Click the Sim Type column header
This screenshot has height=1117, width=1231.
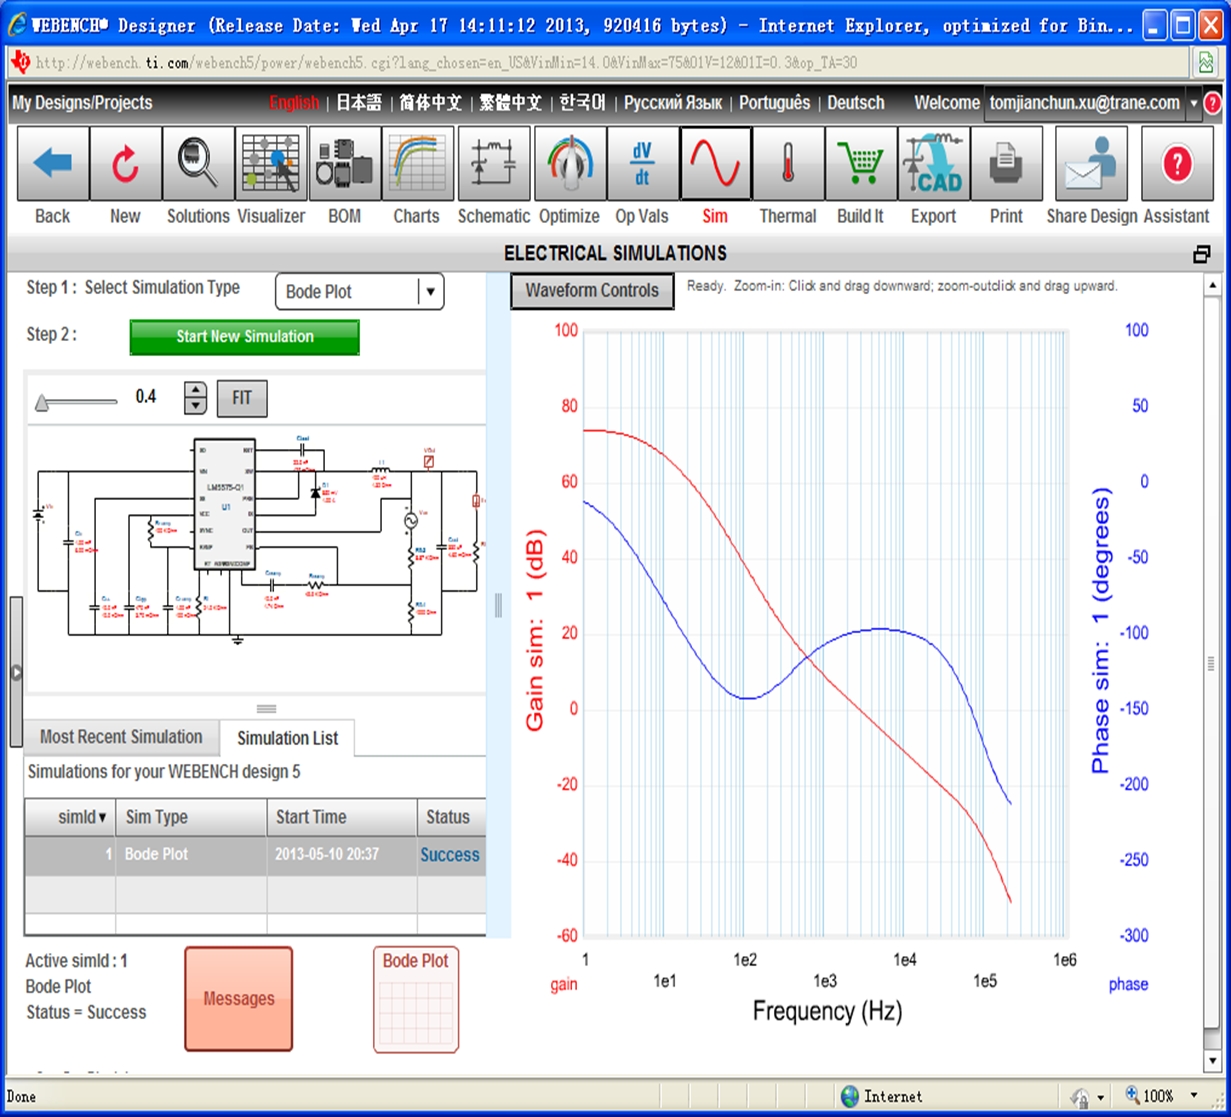click(x=191, y=817)
